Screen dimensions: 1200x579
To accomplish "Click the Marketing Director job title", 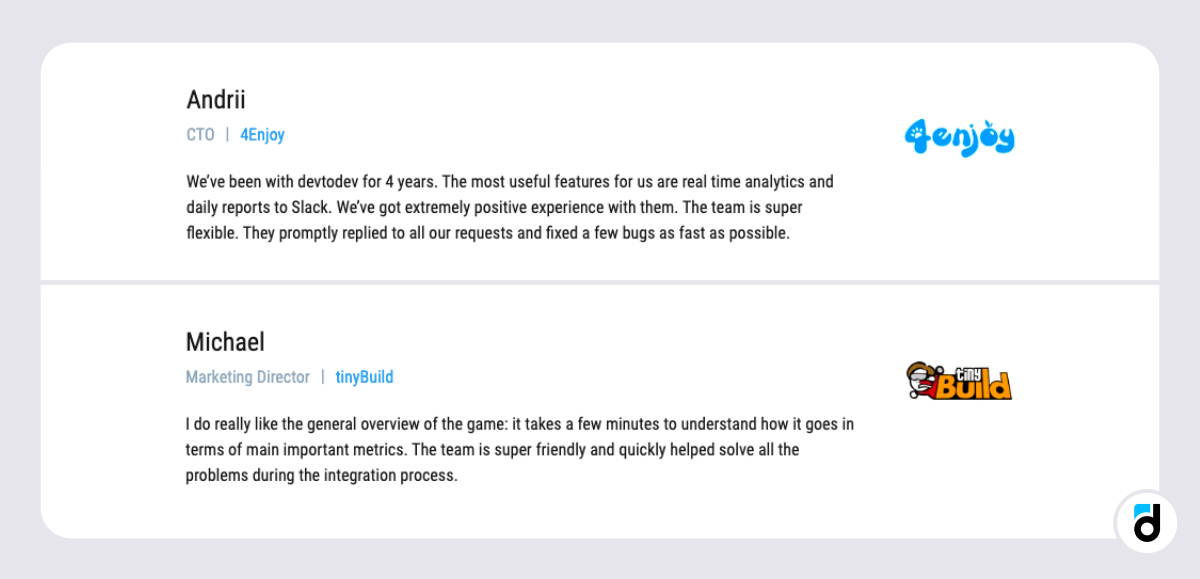I will [x=248, y=377].
